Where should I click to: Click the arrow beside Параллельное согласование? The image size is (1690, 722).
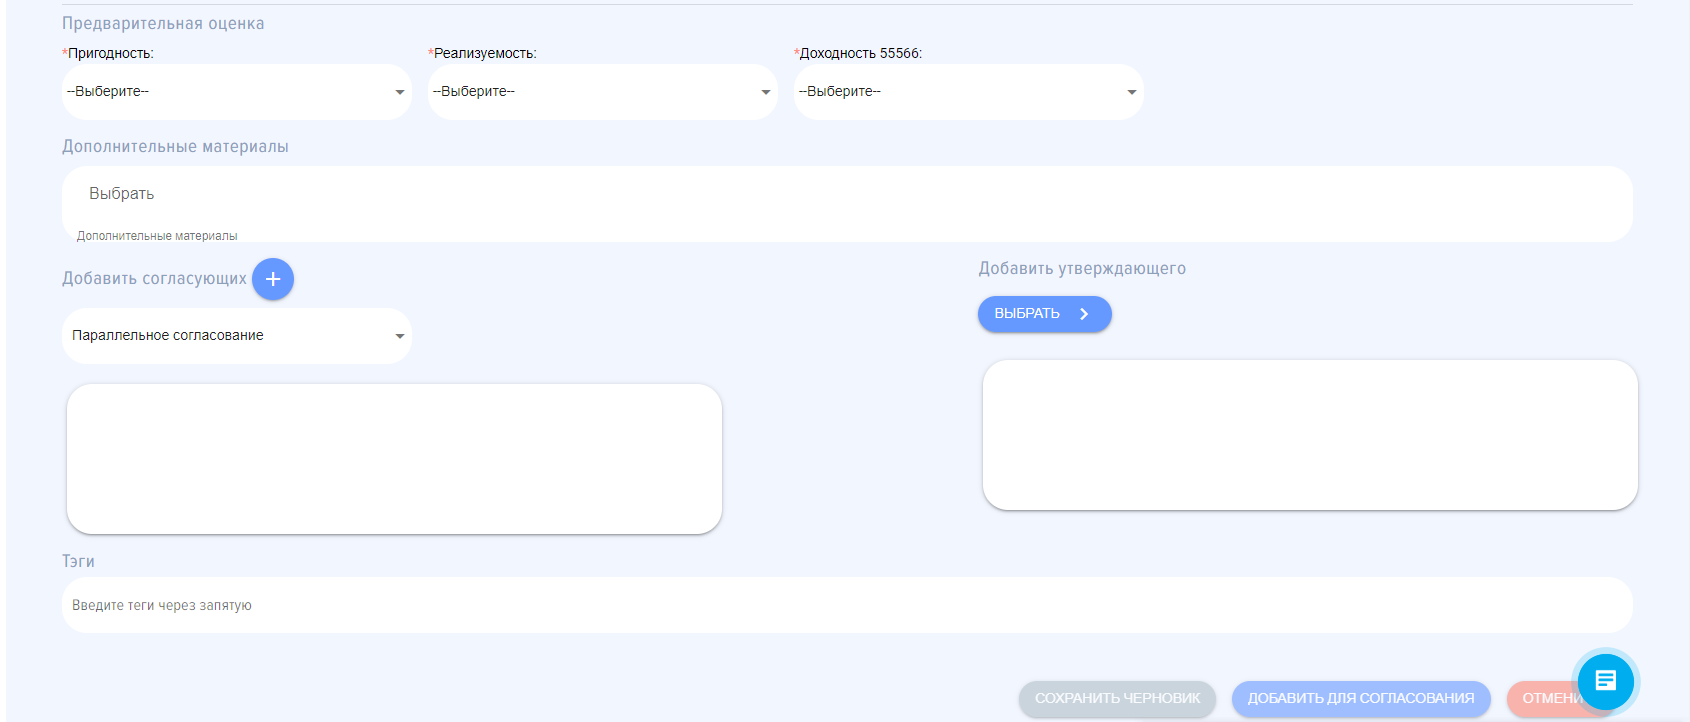pyautogui.click(x=400, y=336)
